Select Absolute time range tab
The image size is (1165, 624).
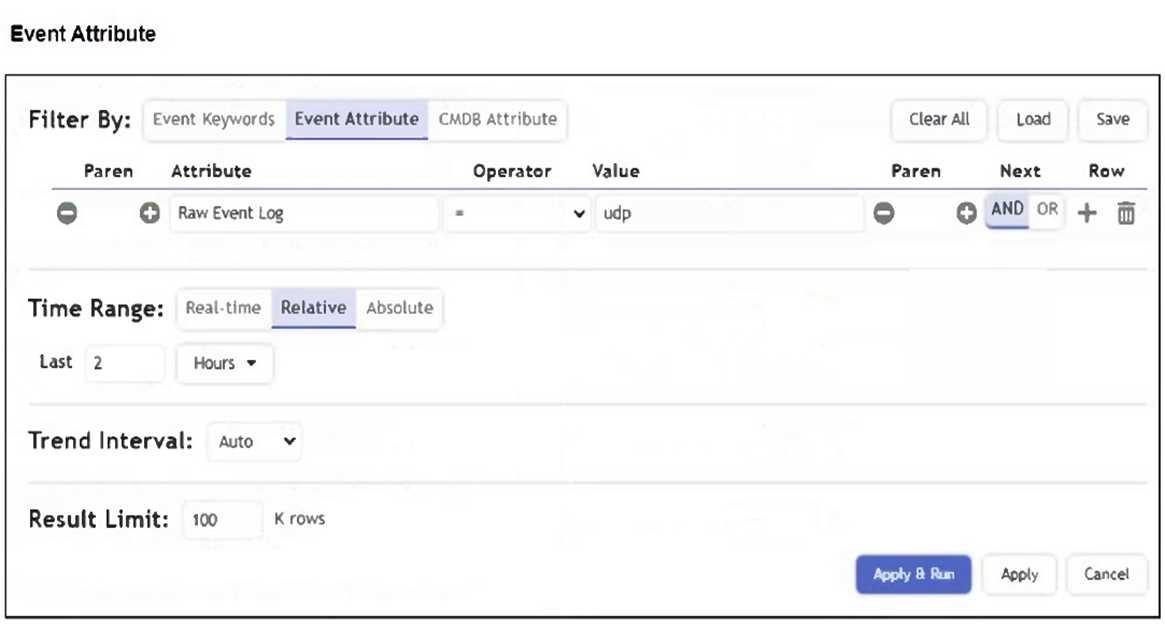tap(399, 308)
